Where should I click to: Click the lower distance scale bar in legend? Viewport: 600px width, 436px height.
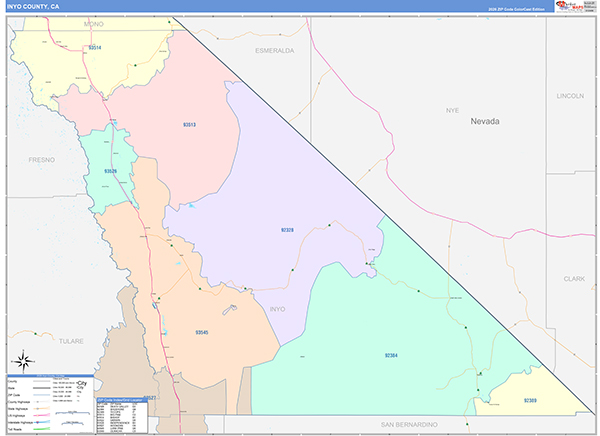pyautogui.click(x=72, y=423)
